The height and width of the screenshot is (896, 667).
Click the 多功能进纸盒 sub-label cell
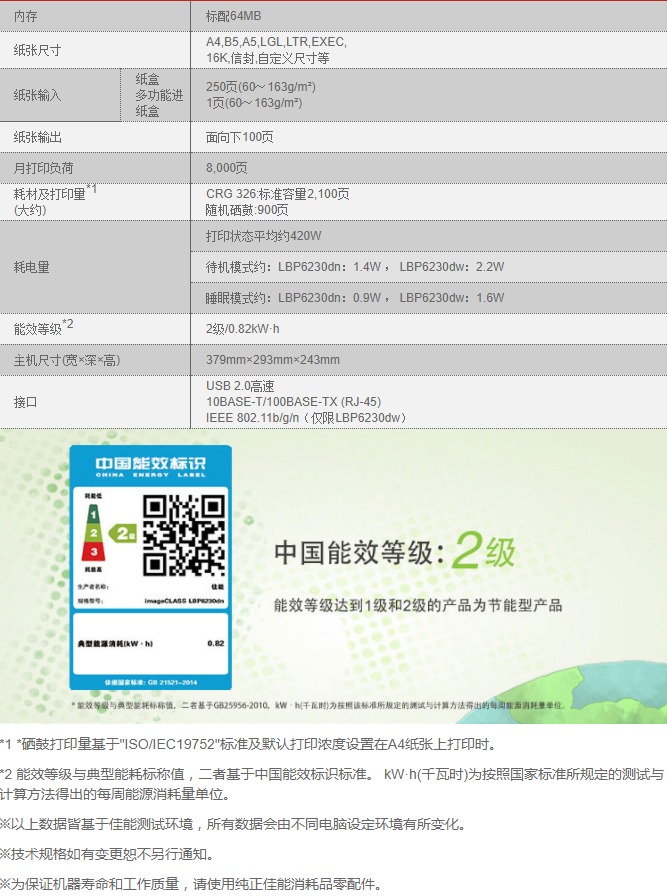[x=159, y=103]
